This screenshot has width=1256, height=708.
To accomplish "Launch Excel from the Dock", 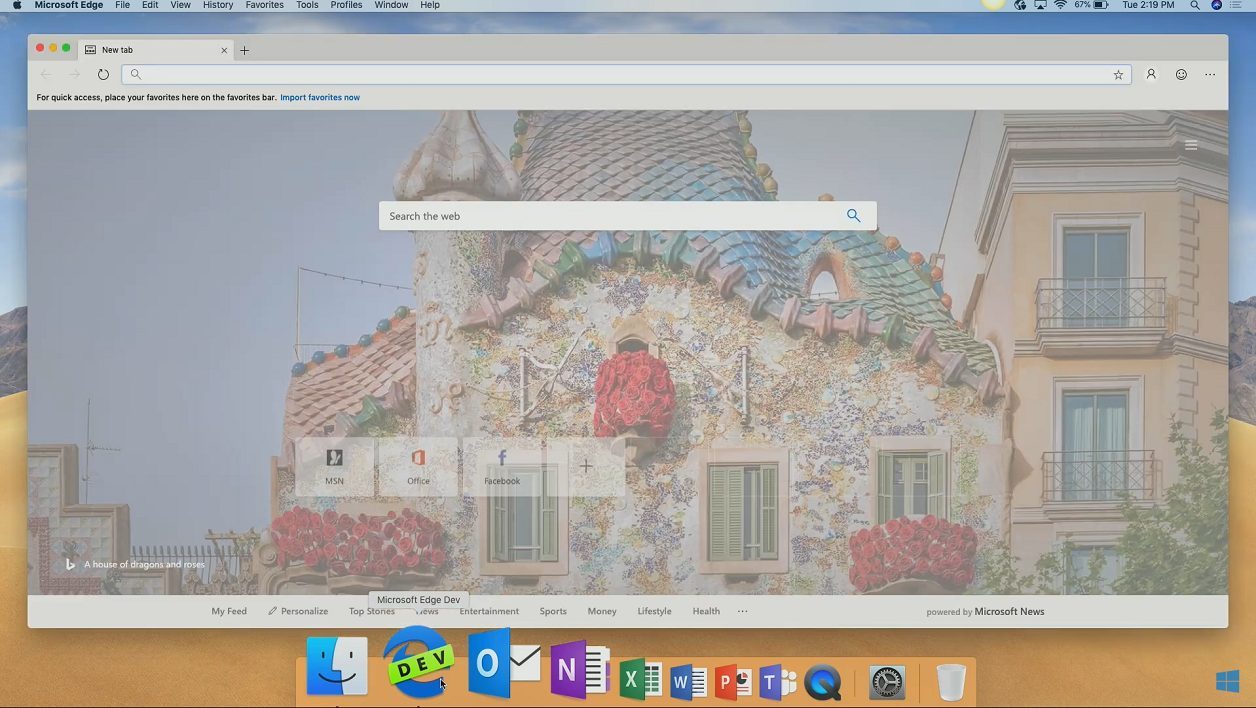I will click(640, 680).
